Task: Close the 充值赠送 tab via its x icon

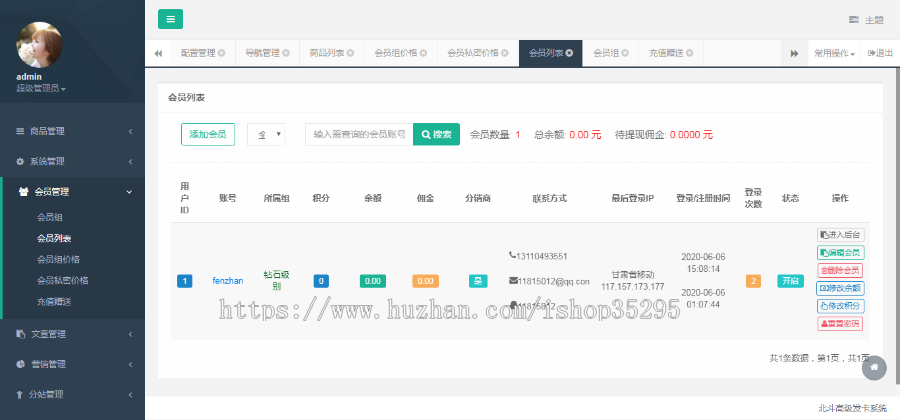Action: click(689, 53)
